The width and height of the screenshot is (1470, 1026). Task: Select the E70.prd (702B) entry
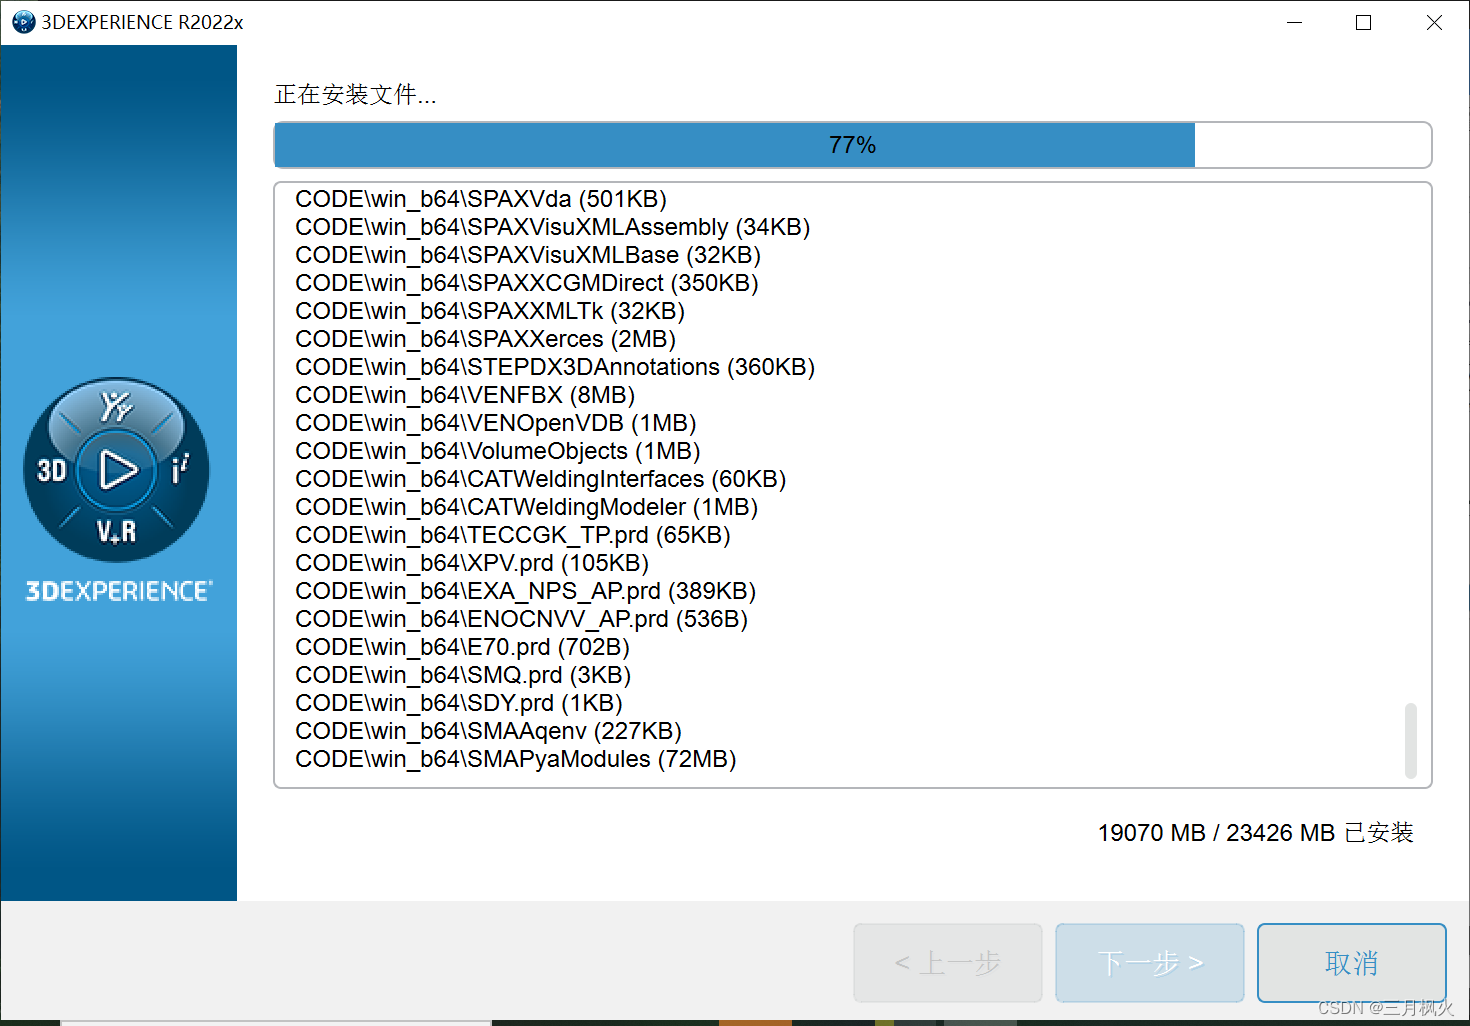(463, 647)
